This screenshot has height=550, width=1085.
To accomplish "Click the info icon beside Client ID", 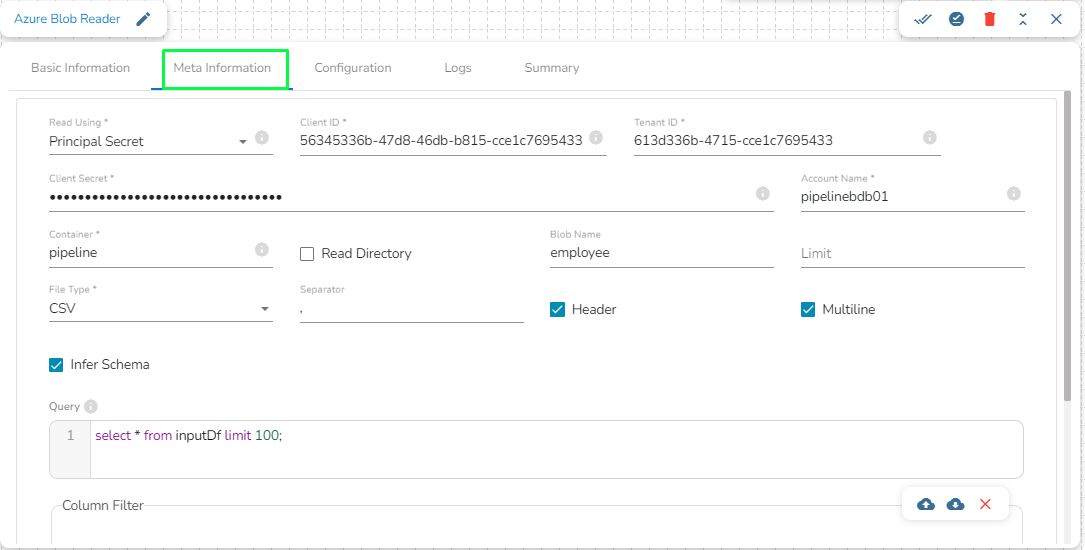I will tap(595, 137).
